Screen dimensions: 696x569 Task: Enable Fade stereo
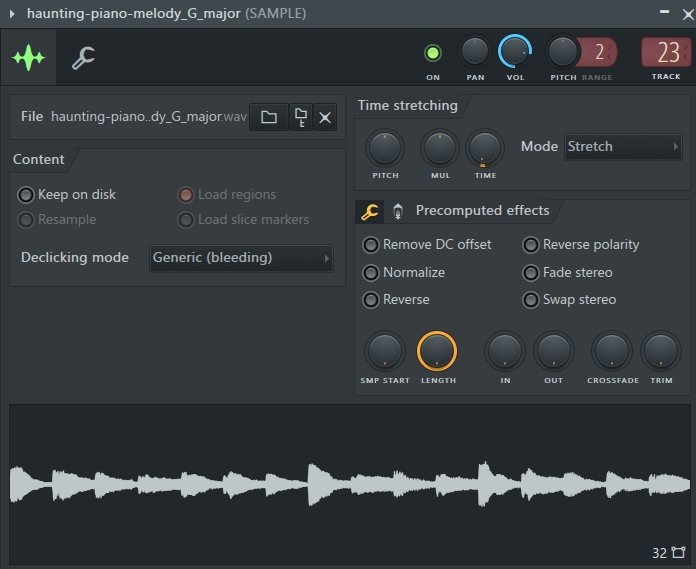point(568,273)
